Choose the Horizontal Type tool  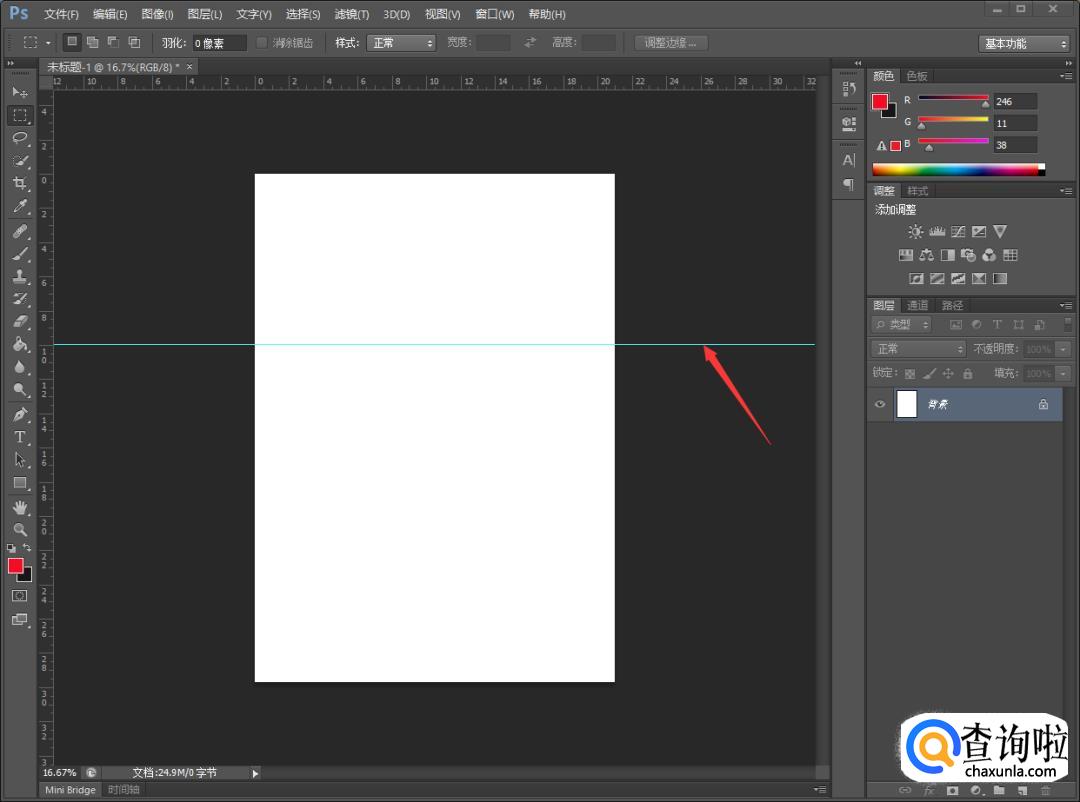[20, 437]
